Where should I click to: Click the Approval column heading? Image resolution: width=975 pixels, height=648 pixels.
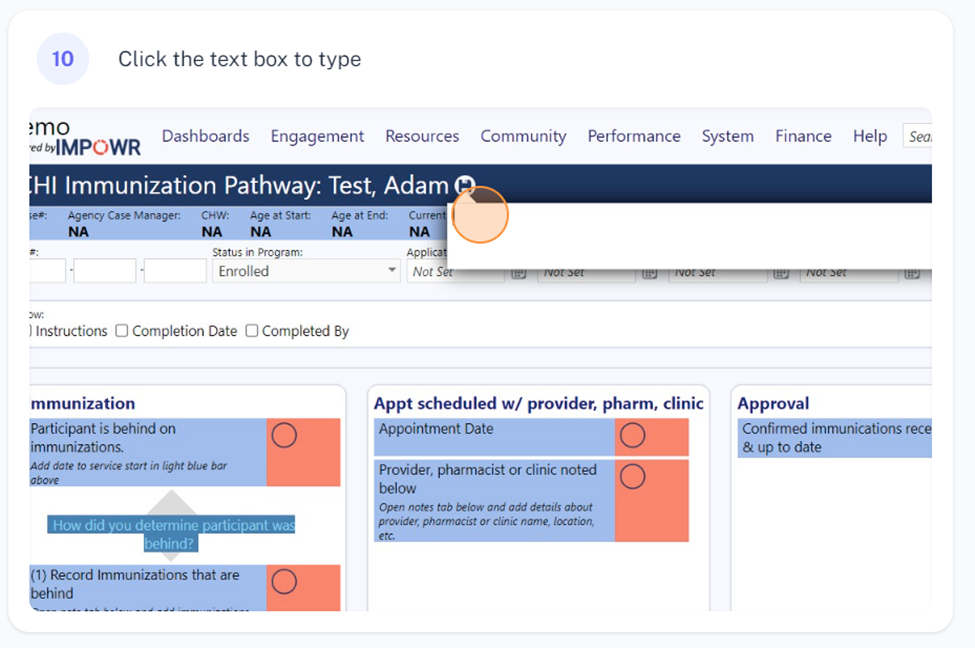[773, 404]
